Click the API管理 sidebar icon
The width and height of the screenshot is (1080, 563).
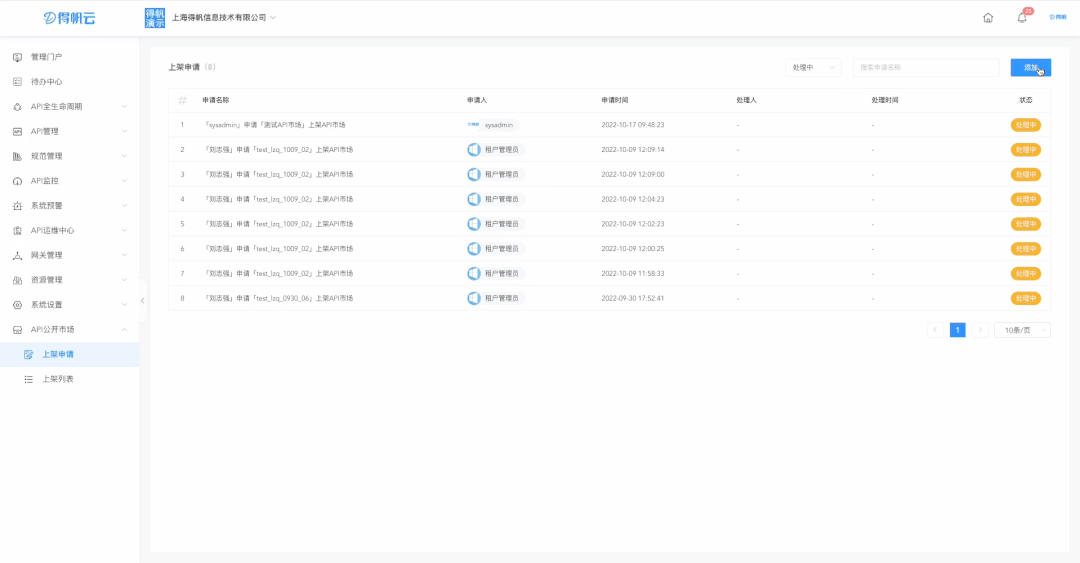tap(17, 132)
